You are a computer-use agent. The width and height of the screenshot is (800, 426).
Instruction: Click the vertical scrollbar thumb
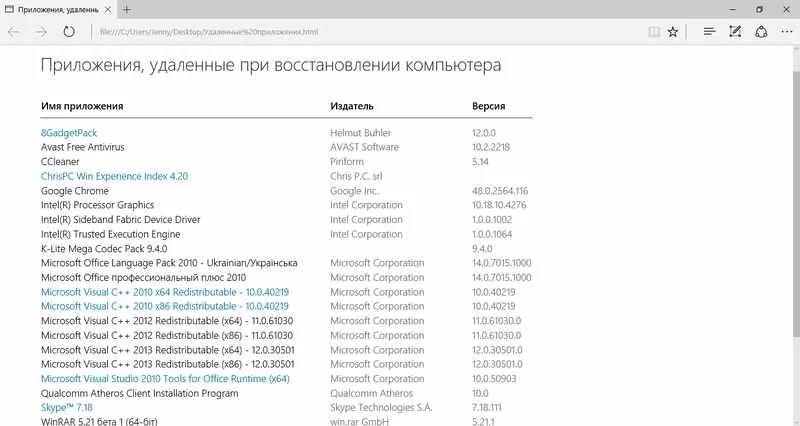pos(796,204)
